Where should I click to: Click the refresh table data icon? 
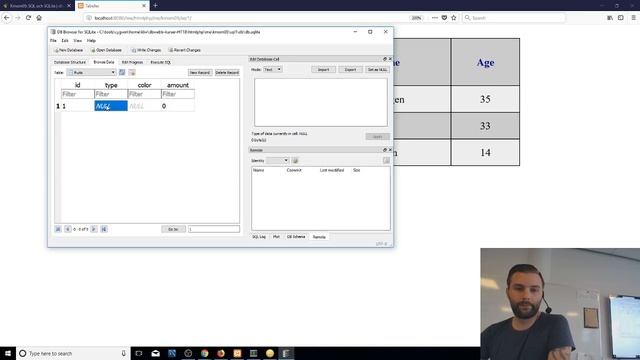[122, 72]
